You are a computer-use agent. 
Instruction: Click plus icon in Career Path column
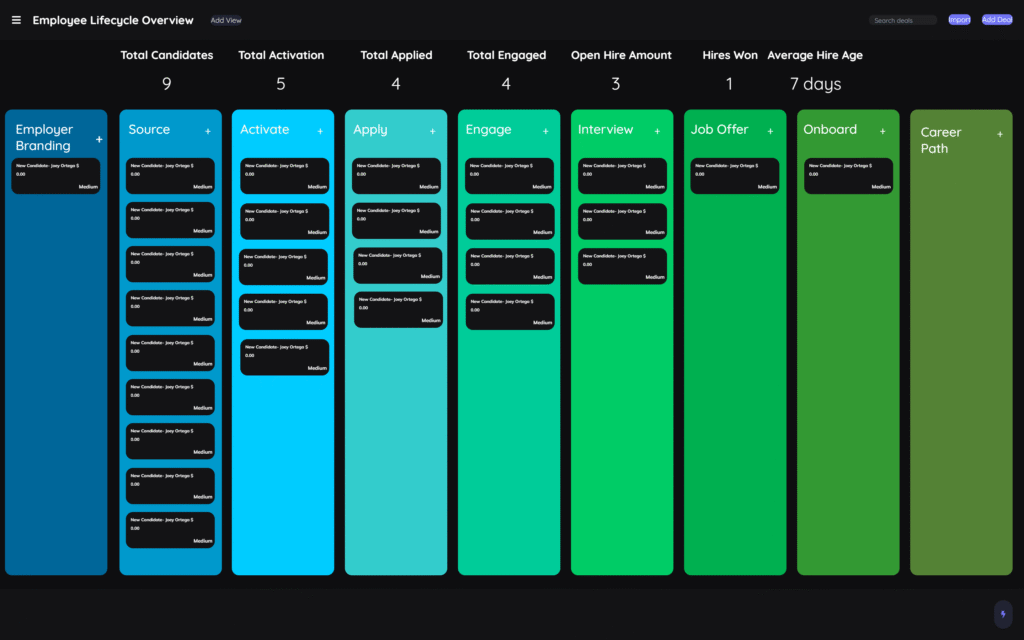[x=1000, y=134]
